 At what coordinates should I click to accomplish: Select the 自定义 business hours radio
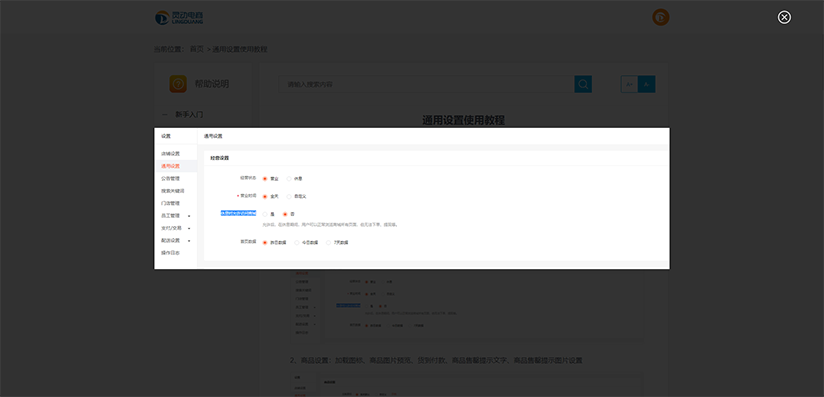[x=289, y=196]
